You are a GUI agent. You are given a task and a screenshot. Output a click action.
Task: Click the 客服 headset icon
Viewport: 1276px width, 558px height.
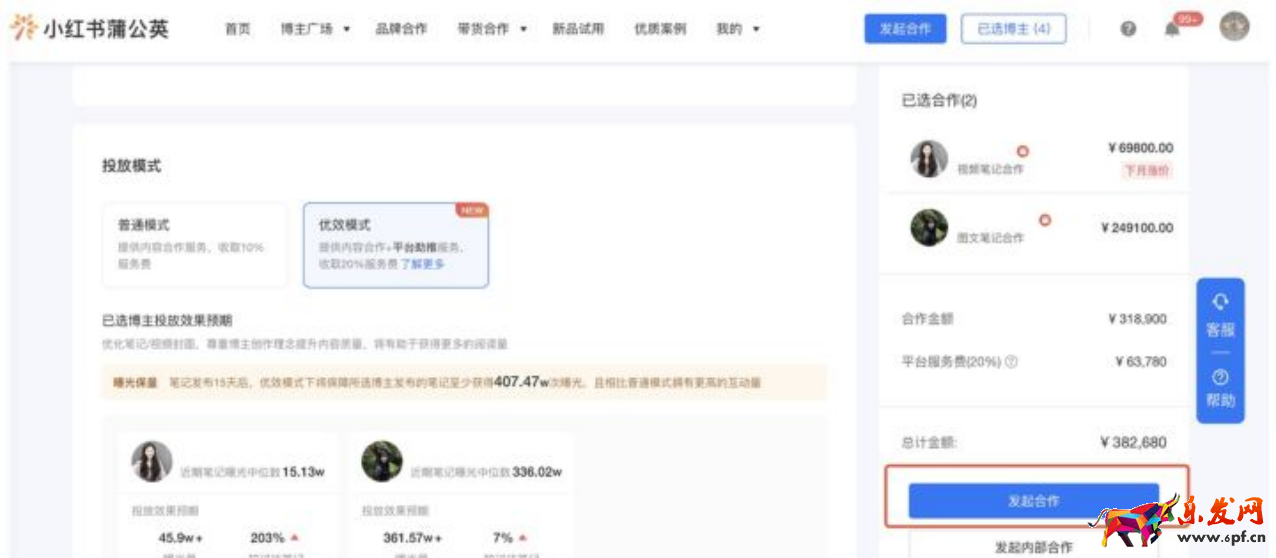pos(1220,302)
